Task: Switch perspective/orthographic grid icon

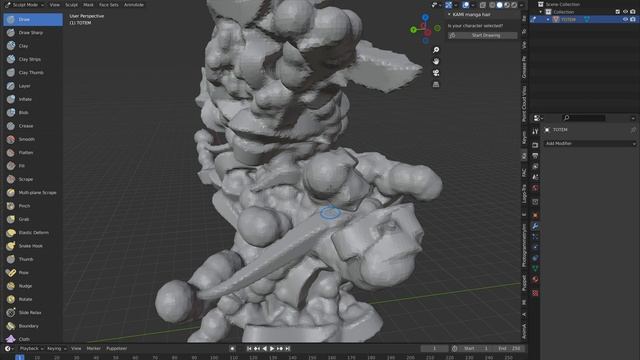Action: [x=436, y=84]
